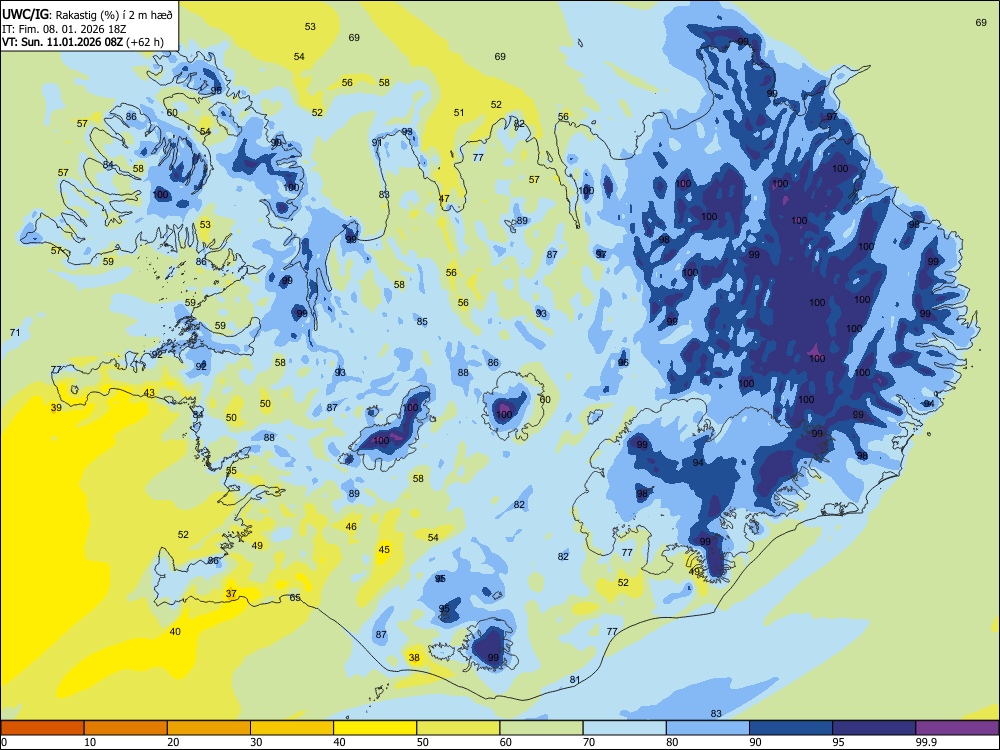Click the valid time 'VT: Sun. 11.01.2026 08Z (+62 h)'
Screen dimensions: 1000x750
[x=82, y=42]
